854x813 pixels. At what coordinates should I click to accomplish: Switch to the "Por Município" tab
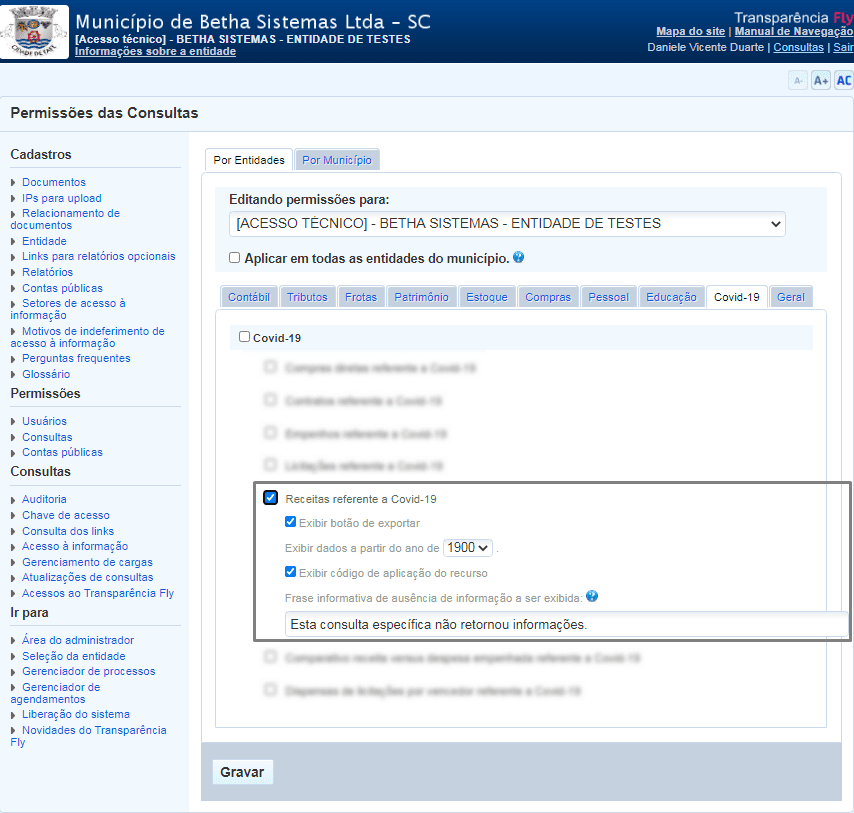[x=337, y=159]
